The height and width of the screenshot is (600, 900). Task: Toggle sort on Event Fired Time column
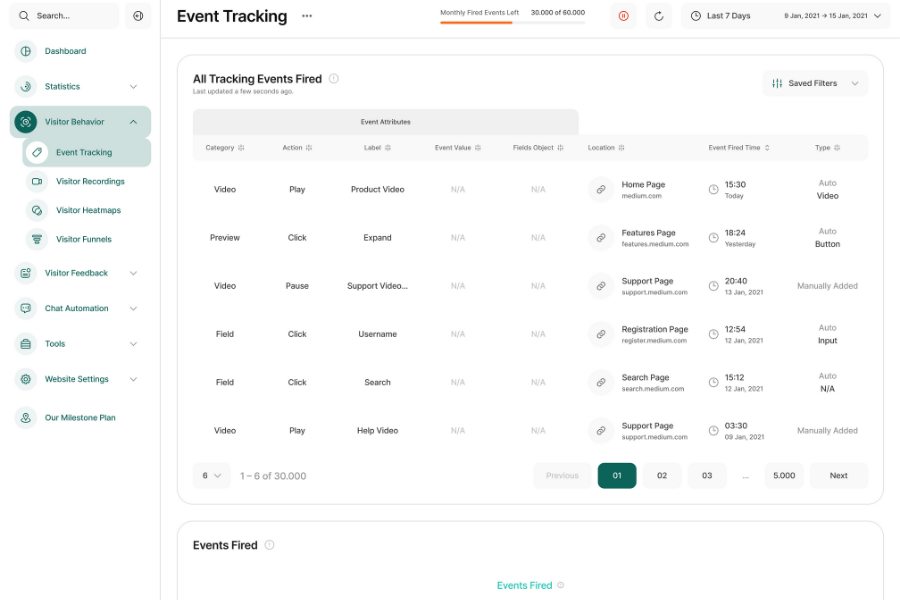[767, 148]
